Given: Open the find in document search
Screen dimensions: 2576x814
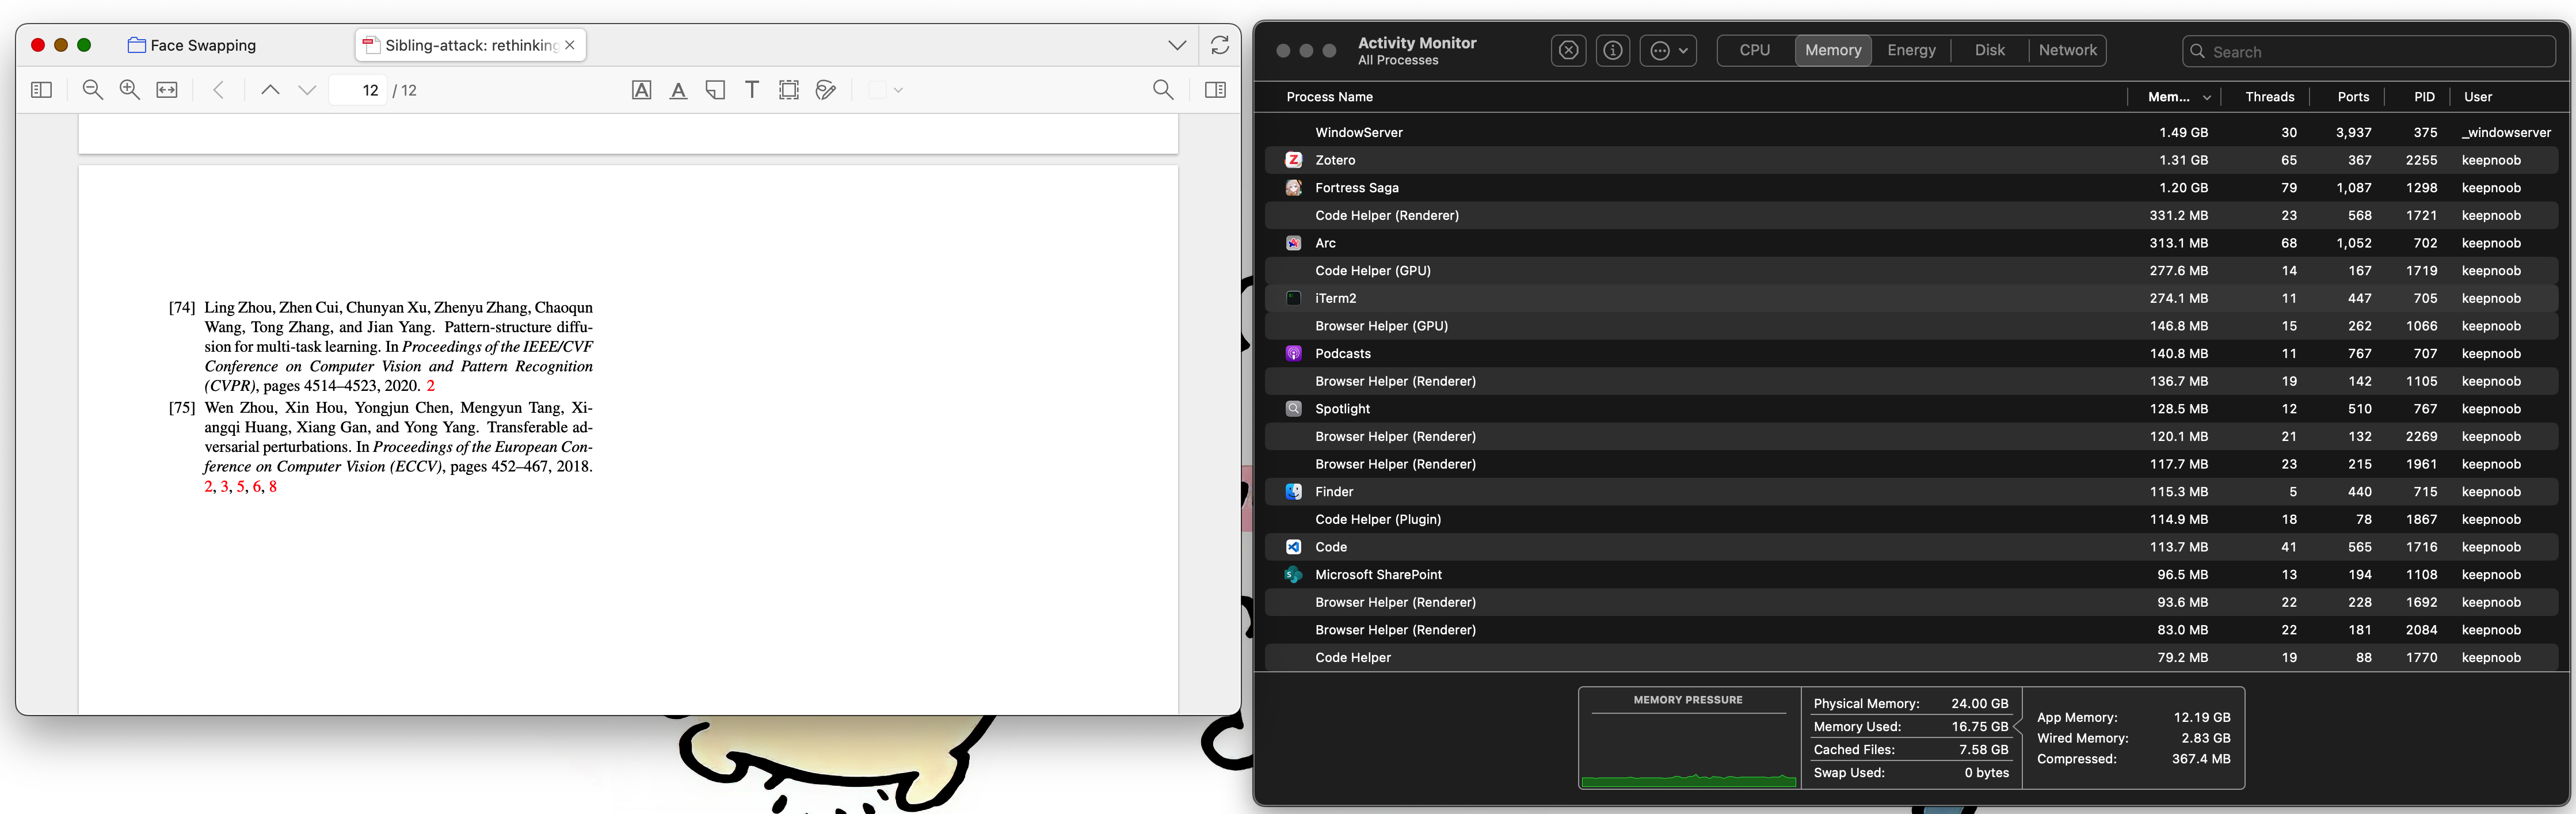Looking at the screenshot, I should pos(1162,90).
